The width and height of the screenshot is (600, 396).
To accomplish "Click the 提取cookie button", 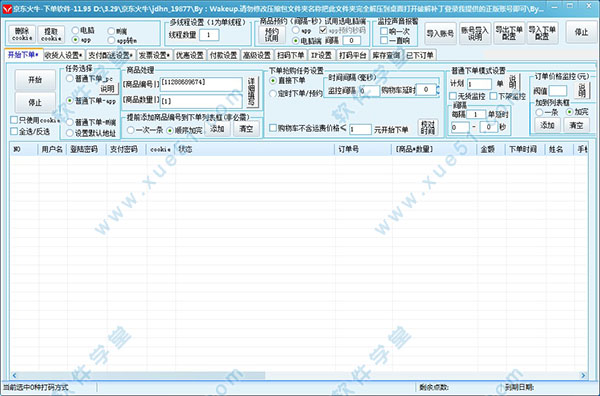I will (51, 34).
